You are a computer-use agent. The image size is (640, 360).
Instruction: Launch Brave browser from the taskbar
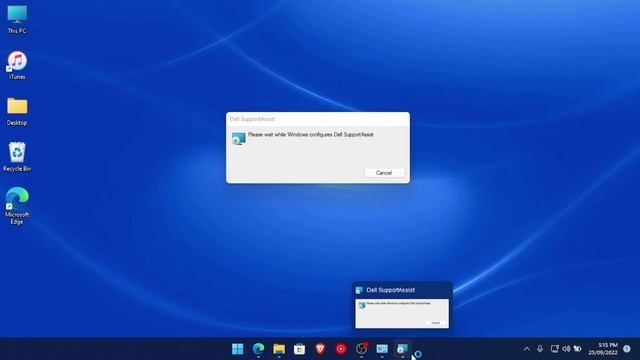tap(320, 349)
